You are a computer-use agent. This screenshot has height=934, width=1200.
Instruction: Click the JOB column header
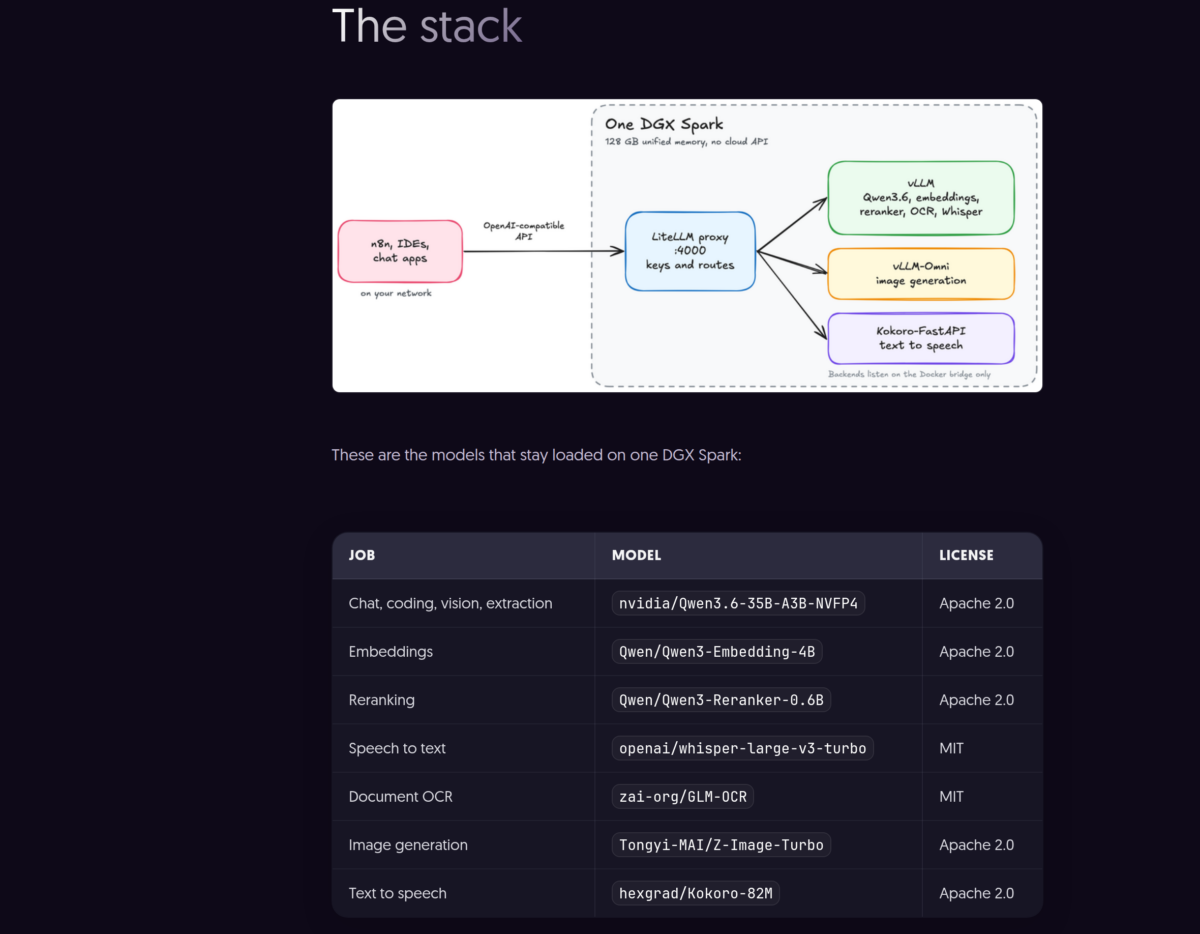tap(362, 555)
